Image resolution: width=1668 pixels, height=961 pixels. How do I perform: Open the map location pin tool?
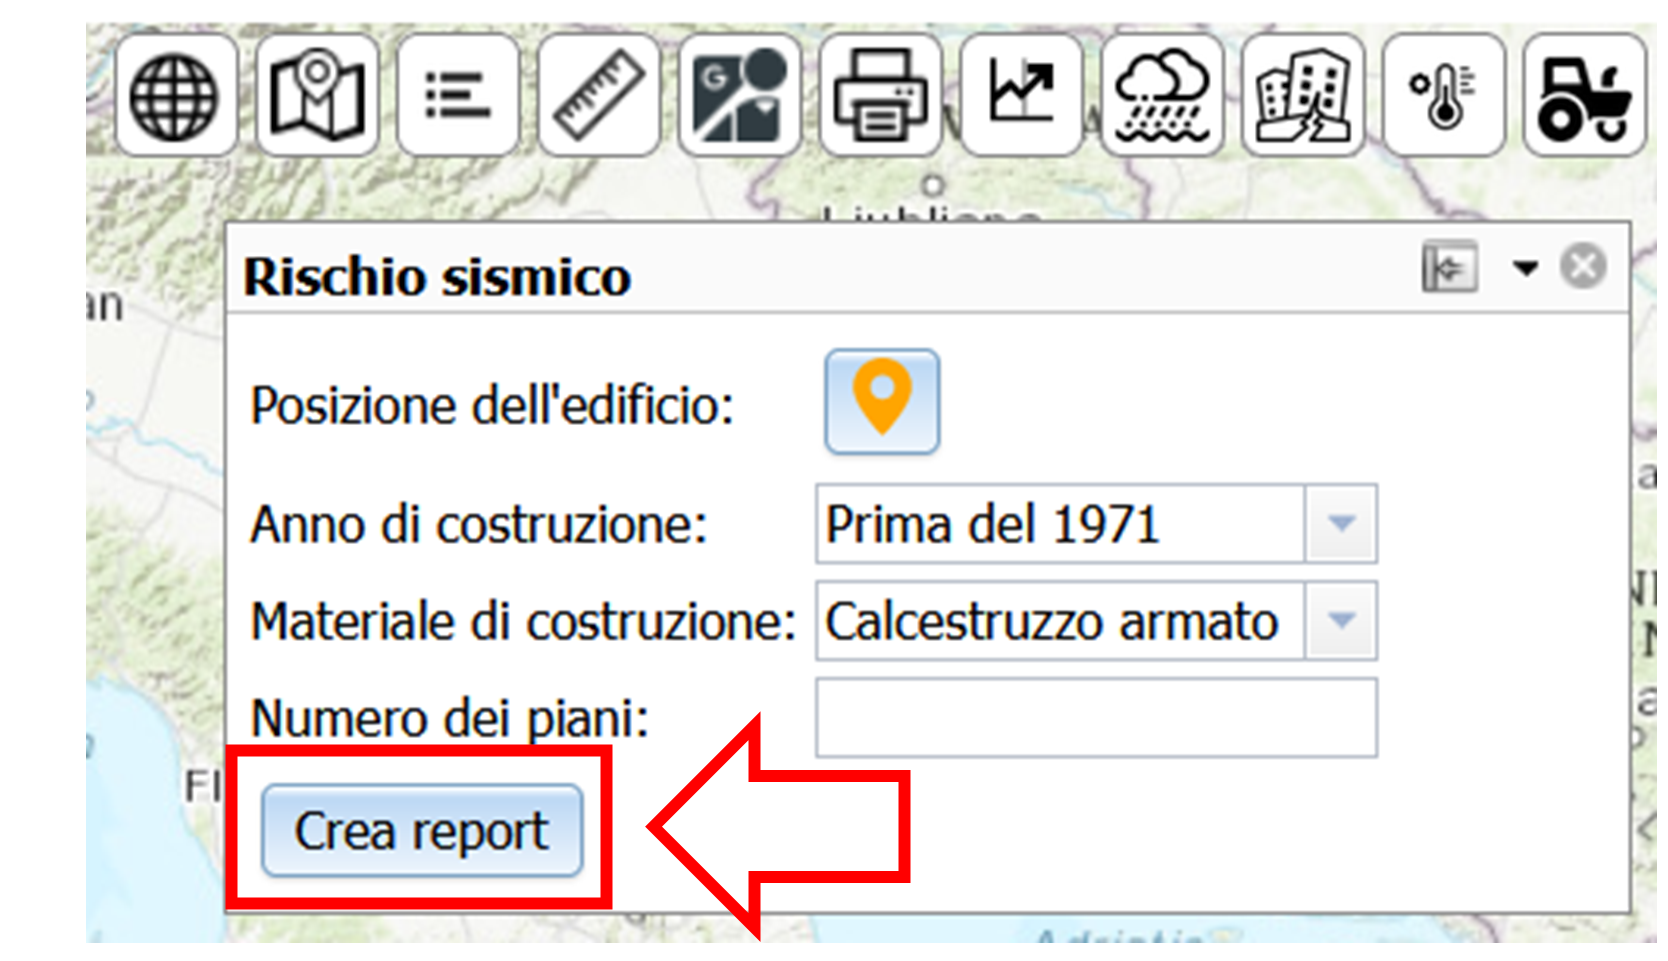point(317,95)
